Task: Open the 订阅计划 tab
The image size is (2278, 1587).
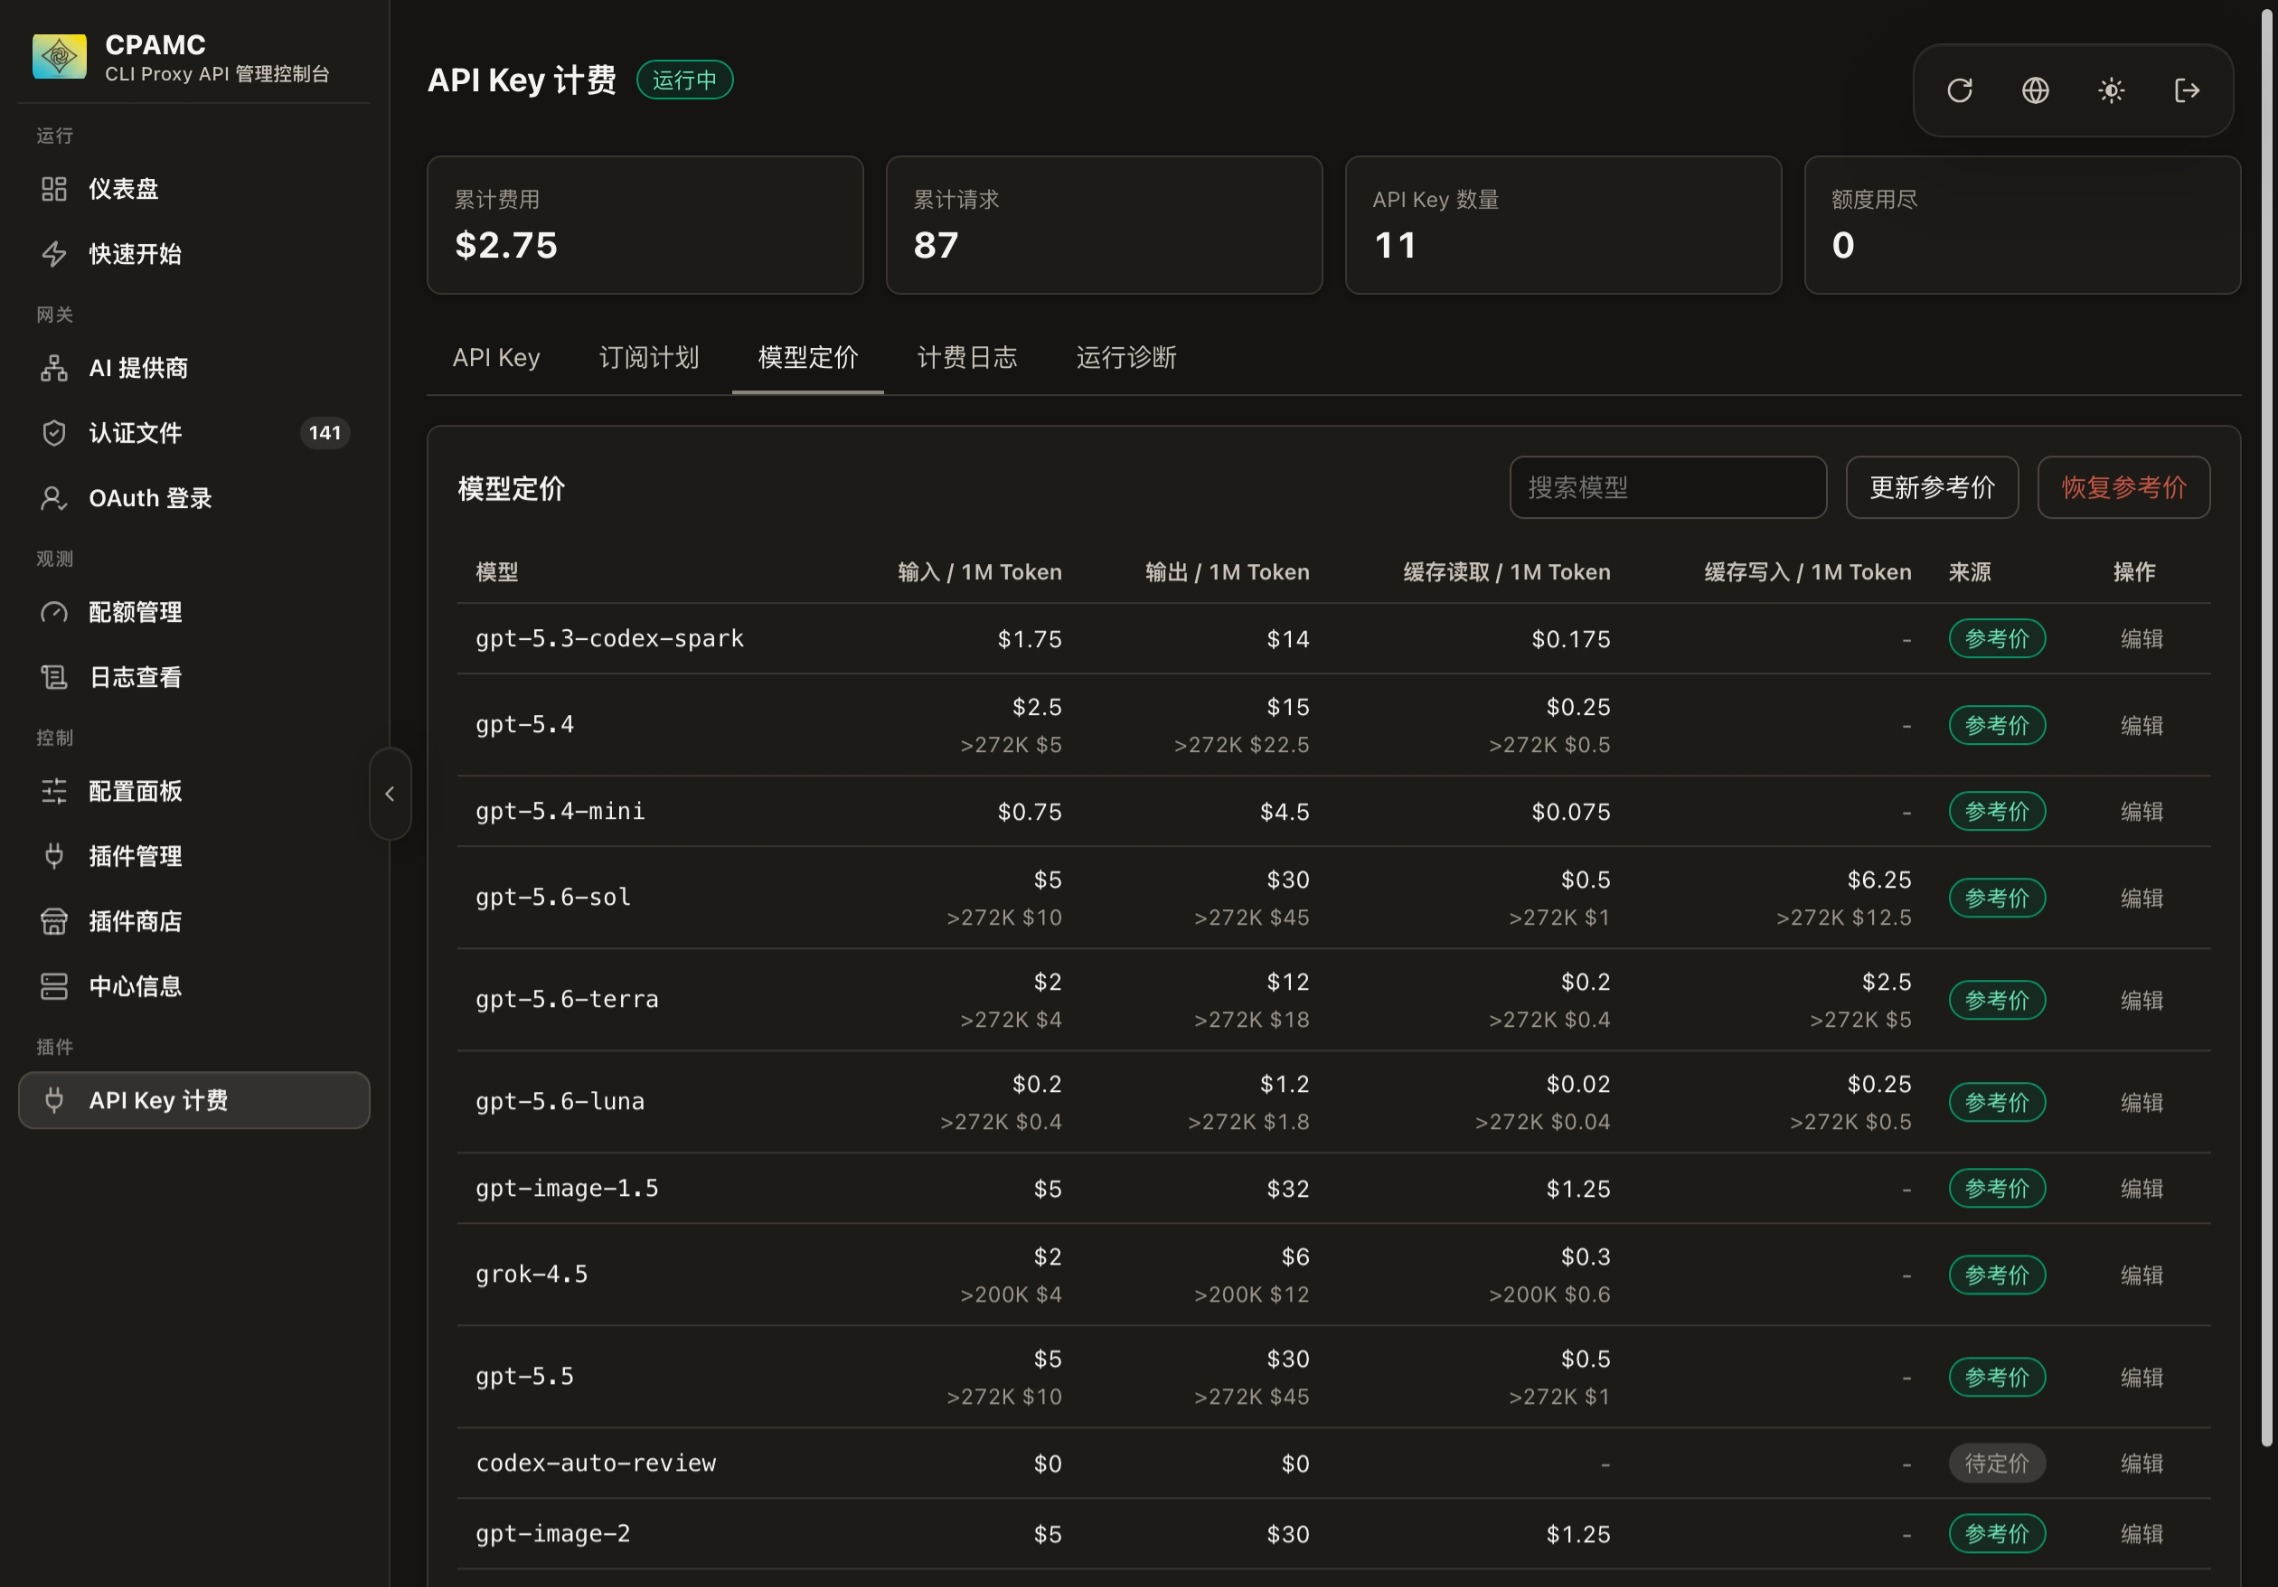Action: (649, 358)
